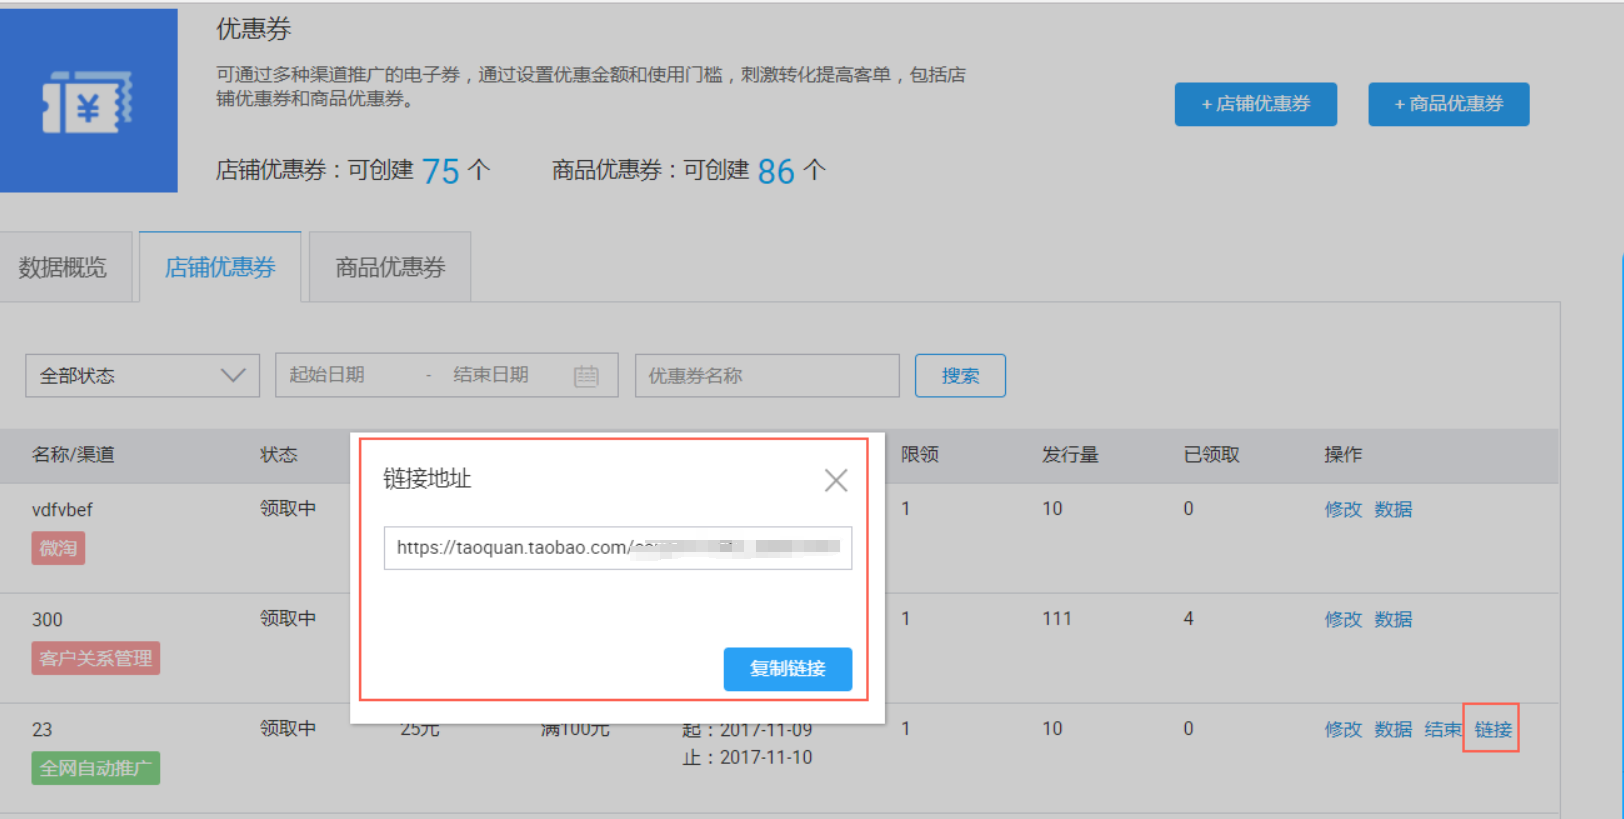Image resolution: width=1624 pixels, height=819 pixels.
Task: Select the 店铺优惠券 tab
Action: [220, 267]
